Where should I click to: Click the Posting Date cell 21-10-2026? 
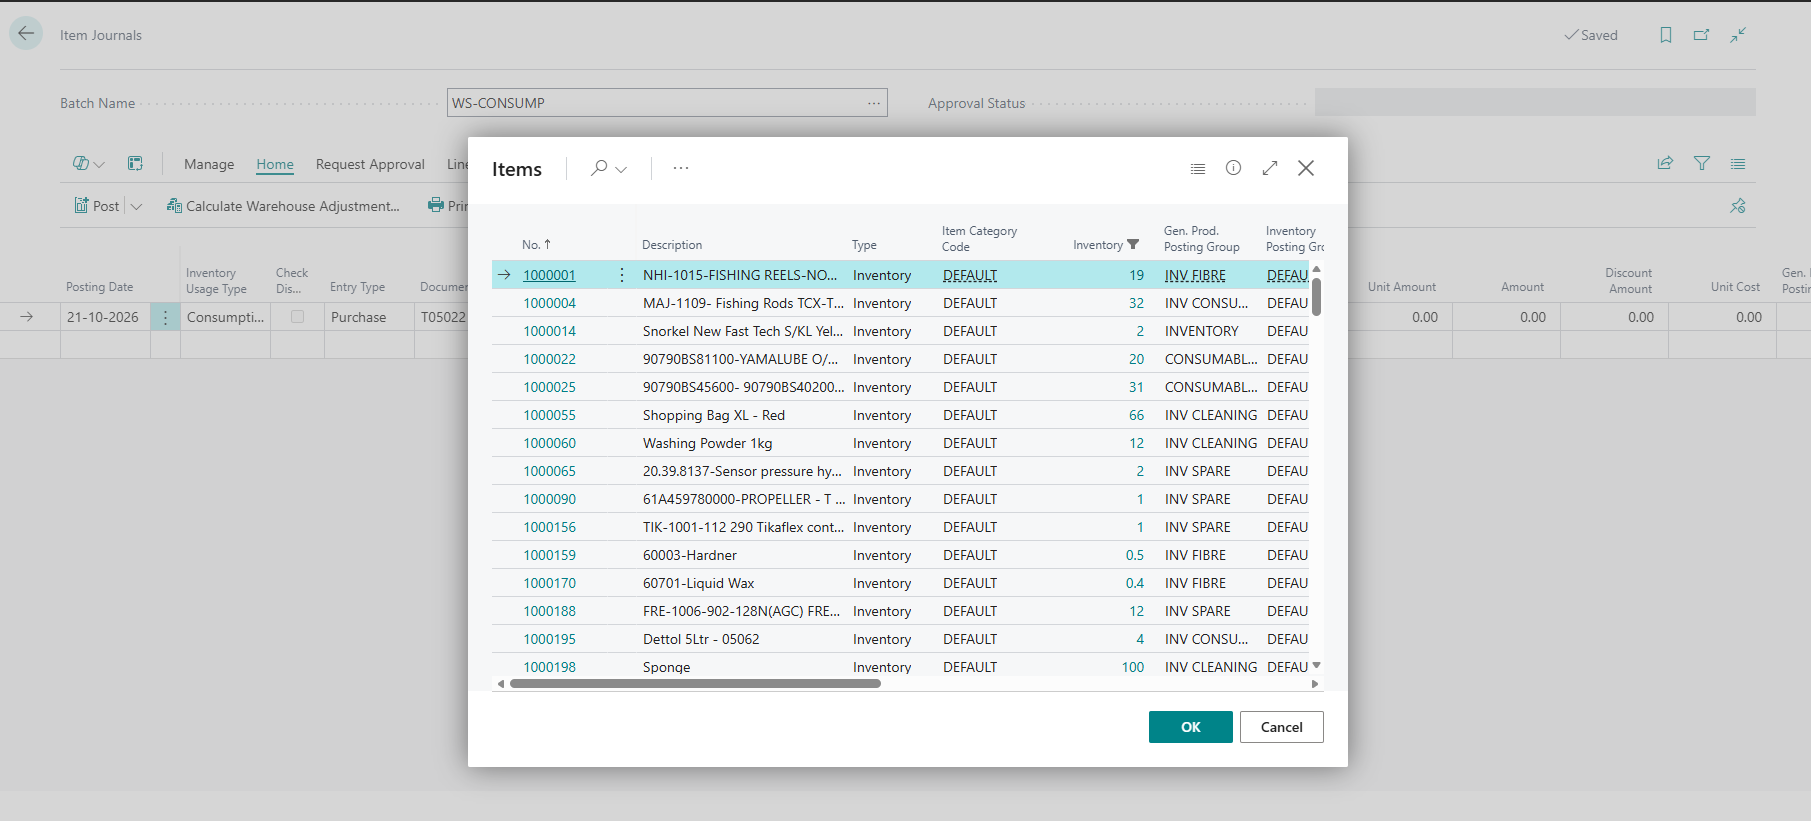click(103, 317)
